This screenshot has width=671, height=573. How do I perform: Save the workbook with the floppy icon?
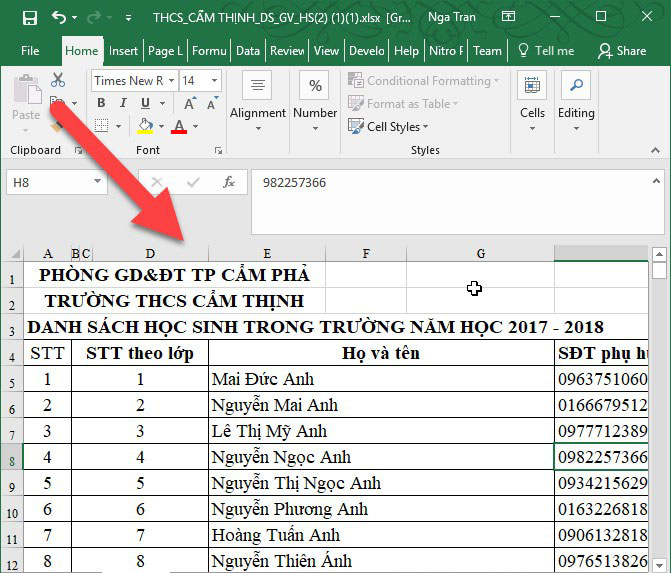tap(30, 18)
